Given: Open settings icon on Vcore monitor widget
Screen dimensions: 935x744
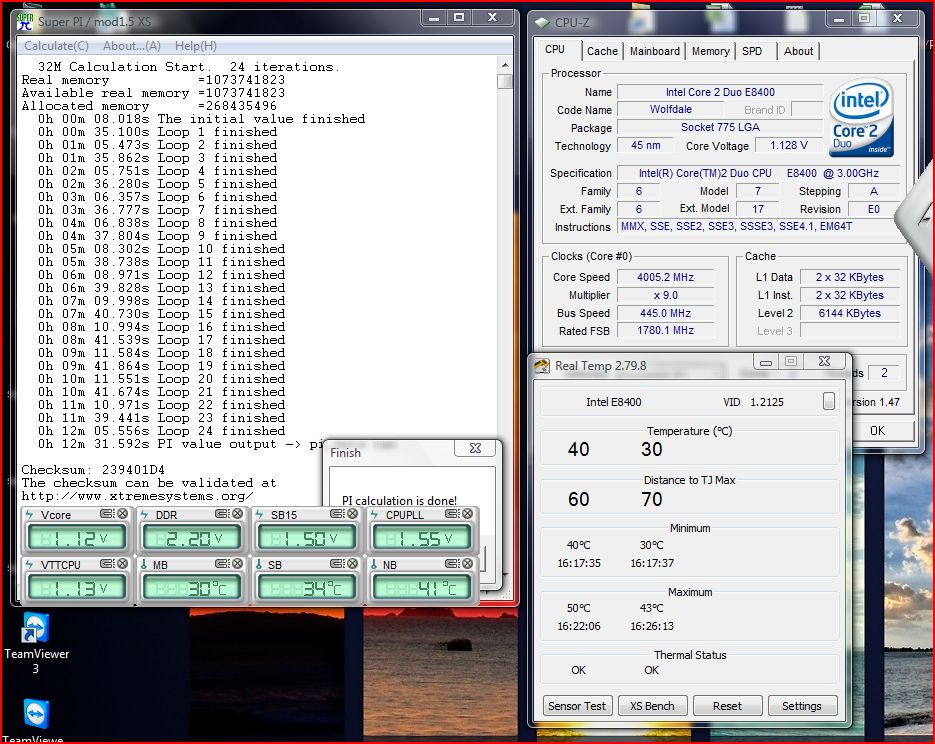Looking at the screenshot, I should click(106, 514).
